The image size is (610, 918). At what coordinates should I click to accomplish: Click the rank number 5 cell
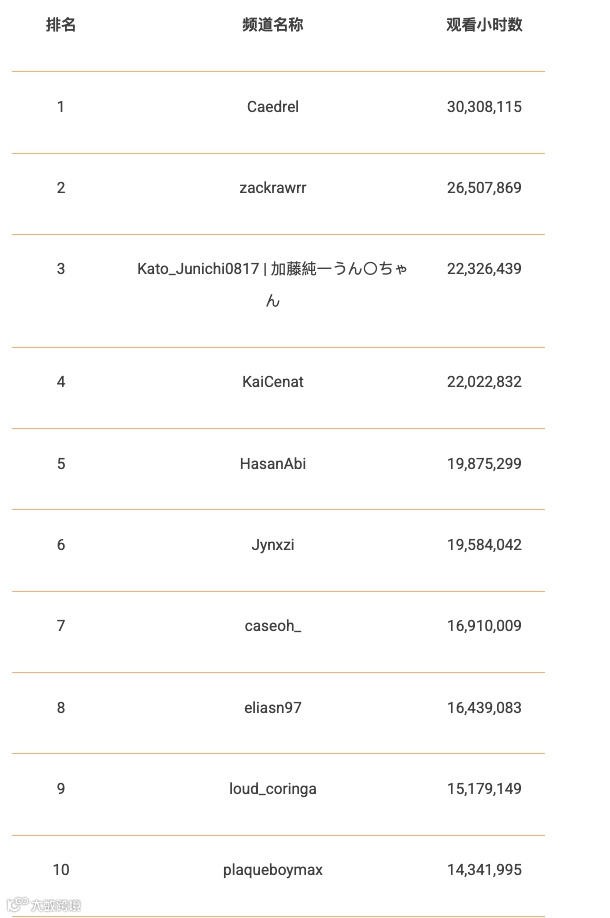pos(61,464)
